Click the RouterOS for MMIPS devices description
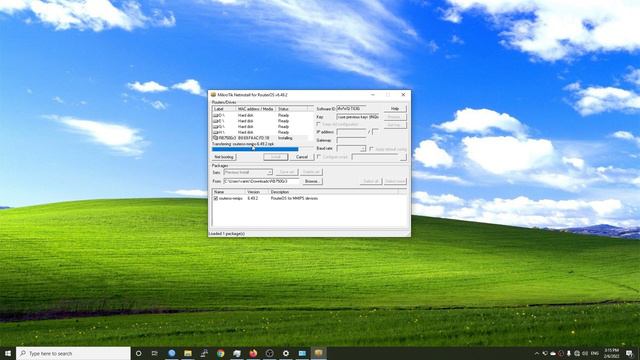Viewport: 640px width, 360px height. click(294, 198)
